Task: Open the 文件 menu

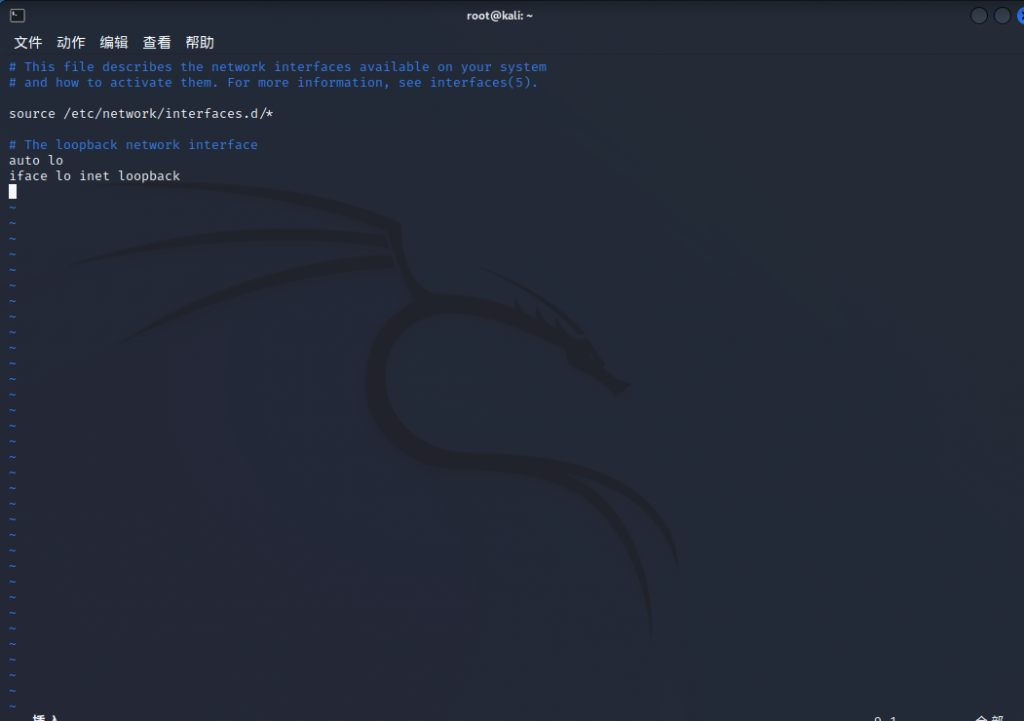Action: (x=28, y=43)
